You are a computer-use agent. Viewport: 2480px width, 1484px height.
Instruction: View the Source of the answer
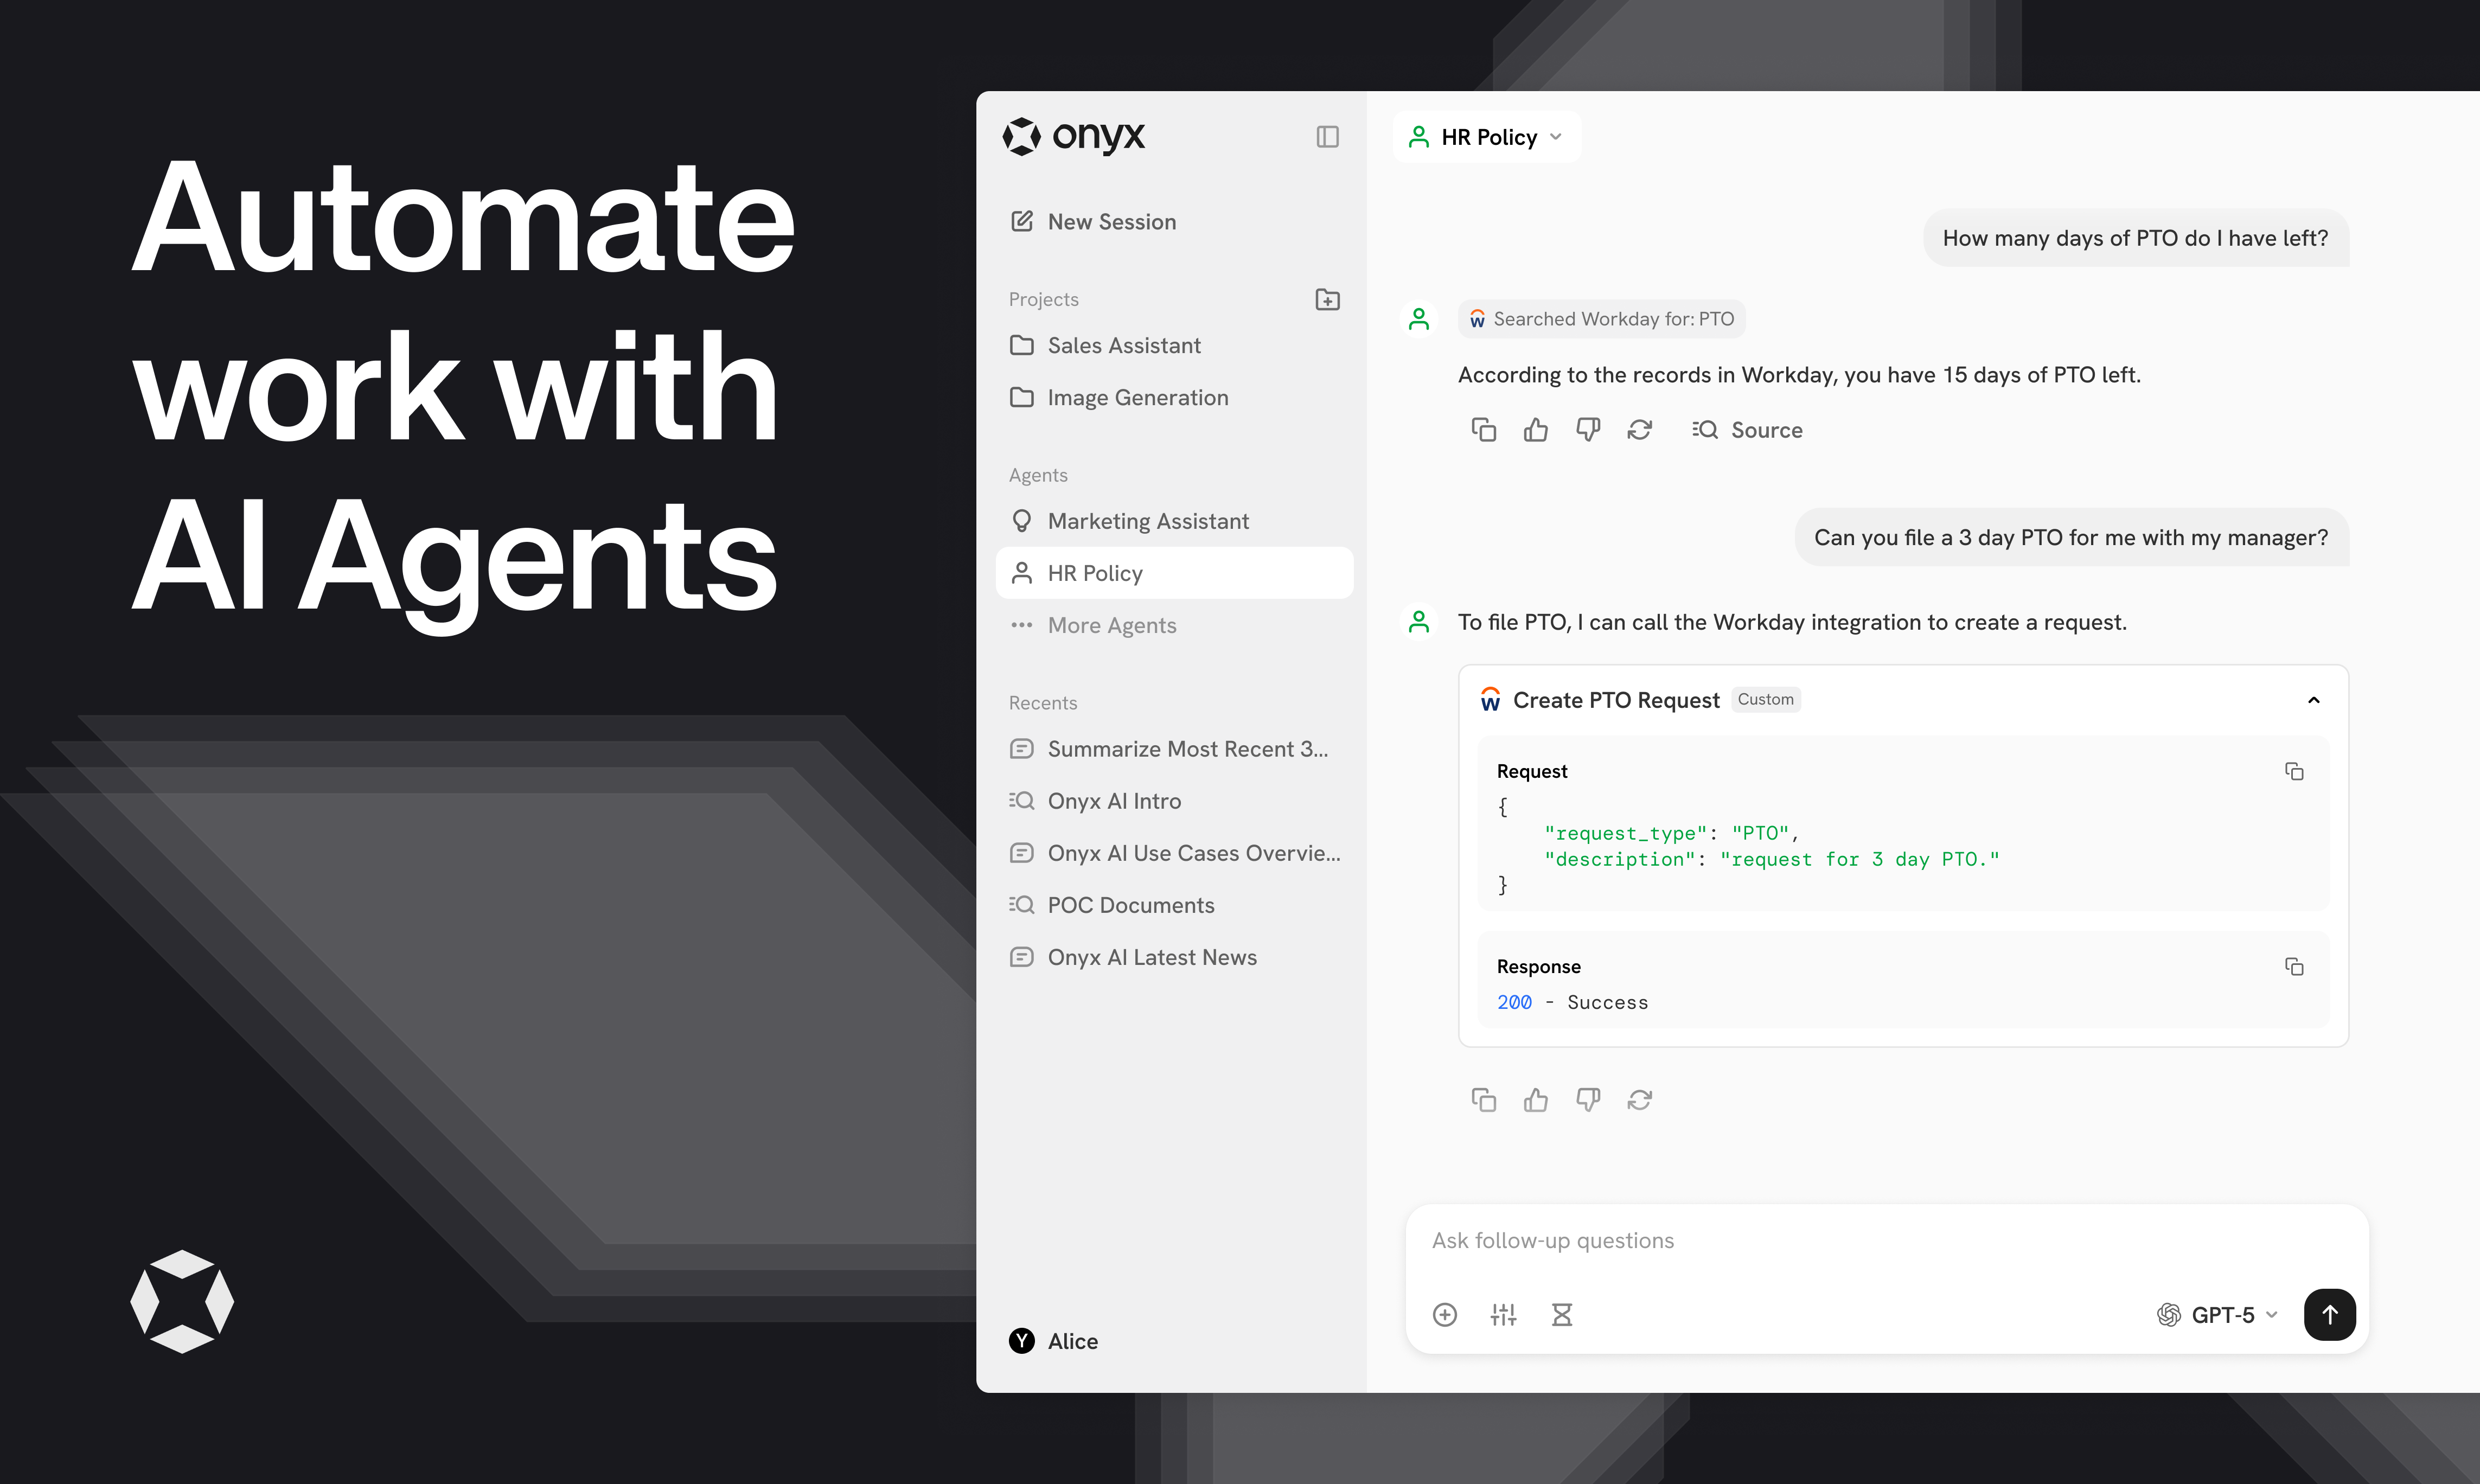1748,430
